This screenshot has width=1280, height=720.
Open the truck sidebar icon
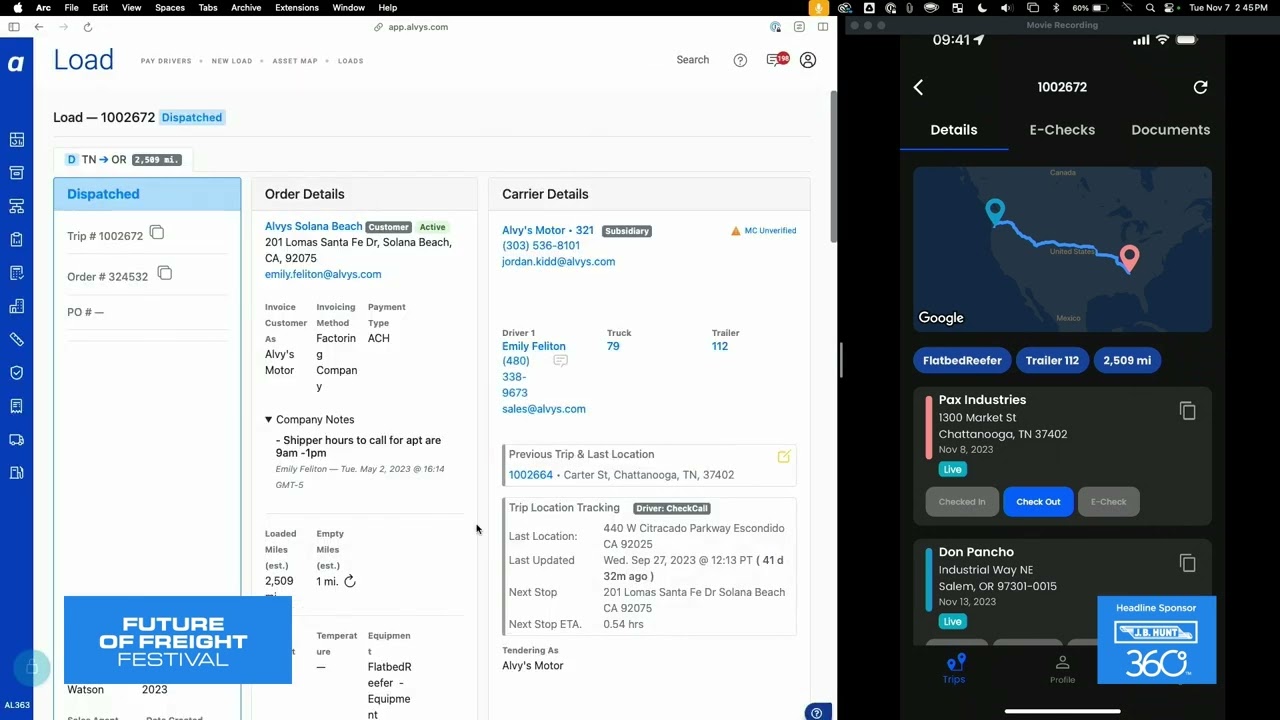pos(16,440)
